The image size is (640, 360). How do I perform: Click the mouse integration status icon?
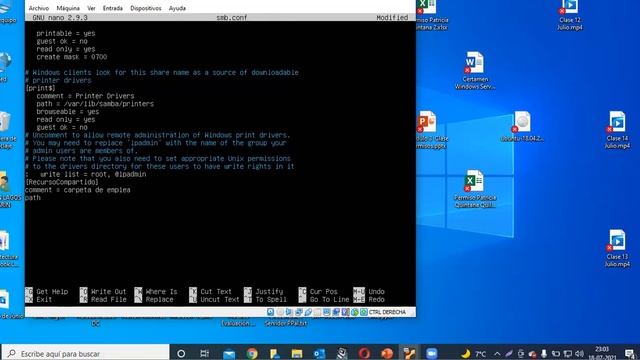(355, 312)
